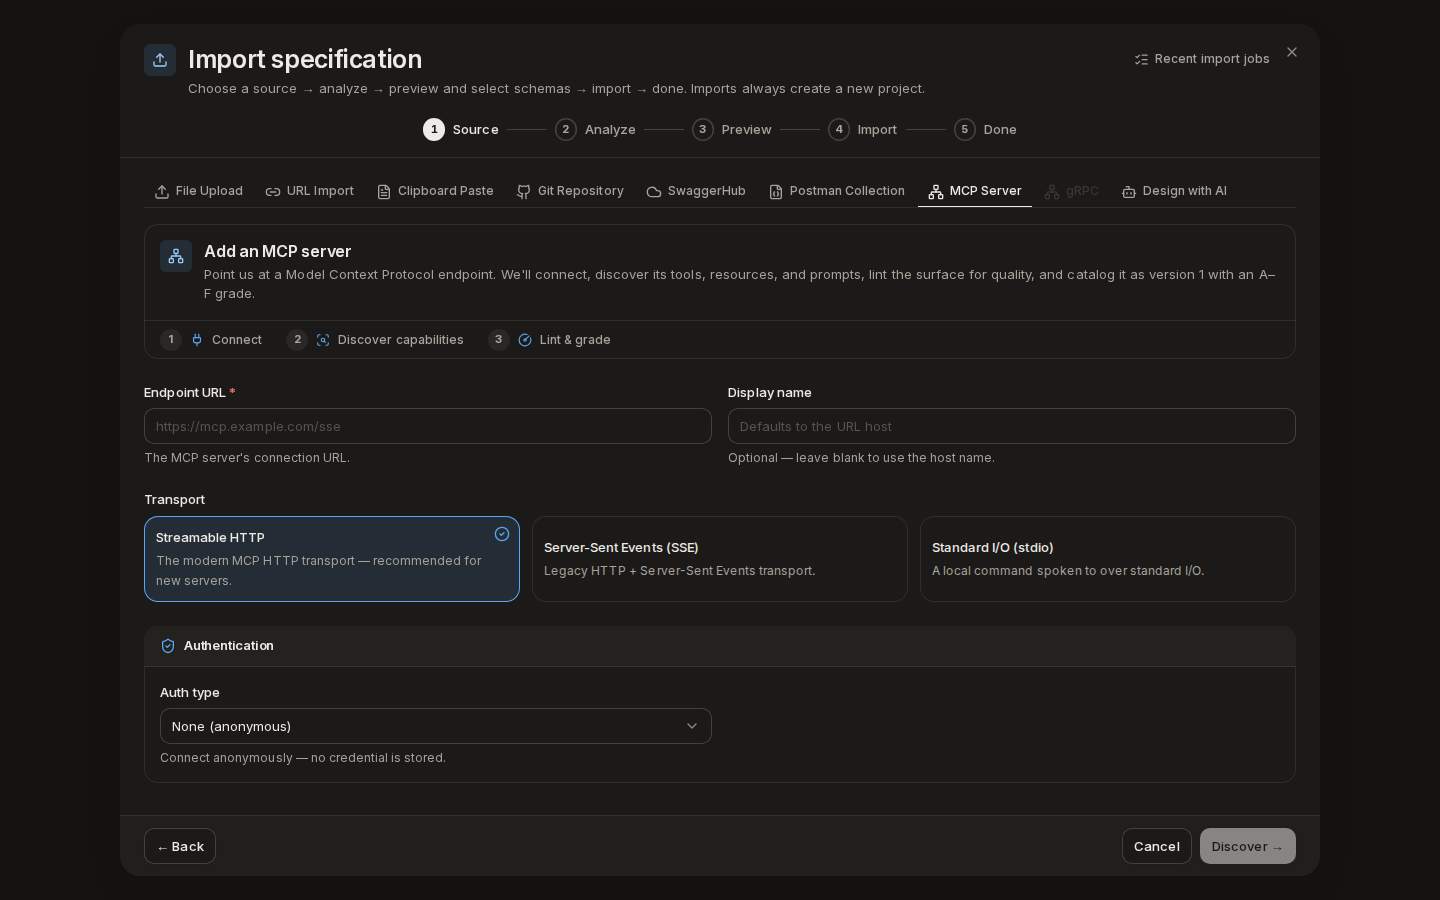1440x900 pixels.
Task: Click the Lint & grade gauge icon
Action: pos(525,340)
